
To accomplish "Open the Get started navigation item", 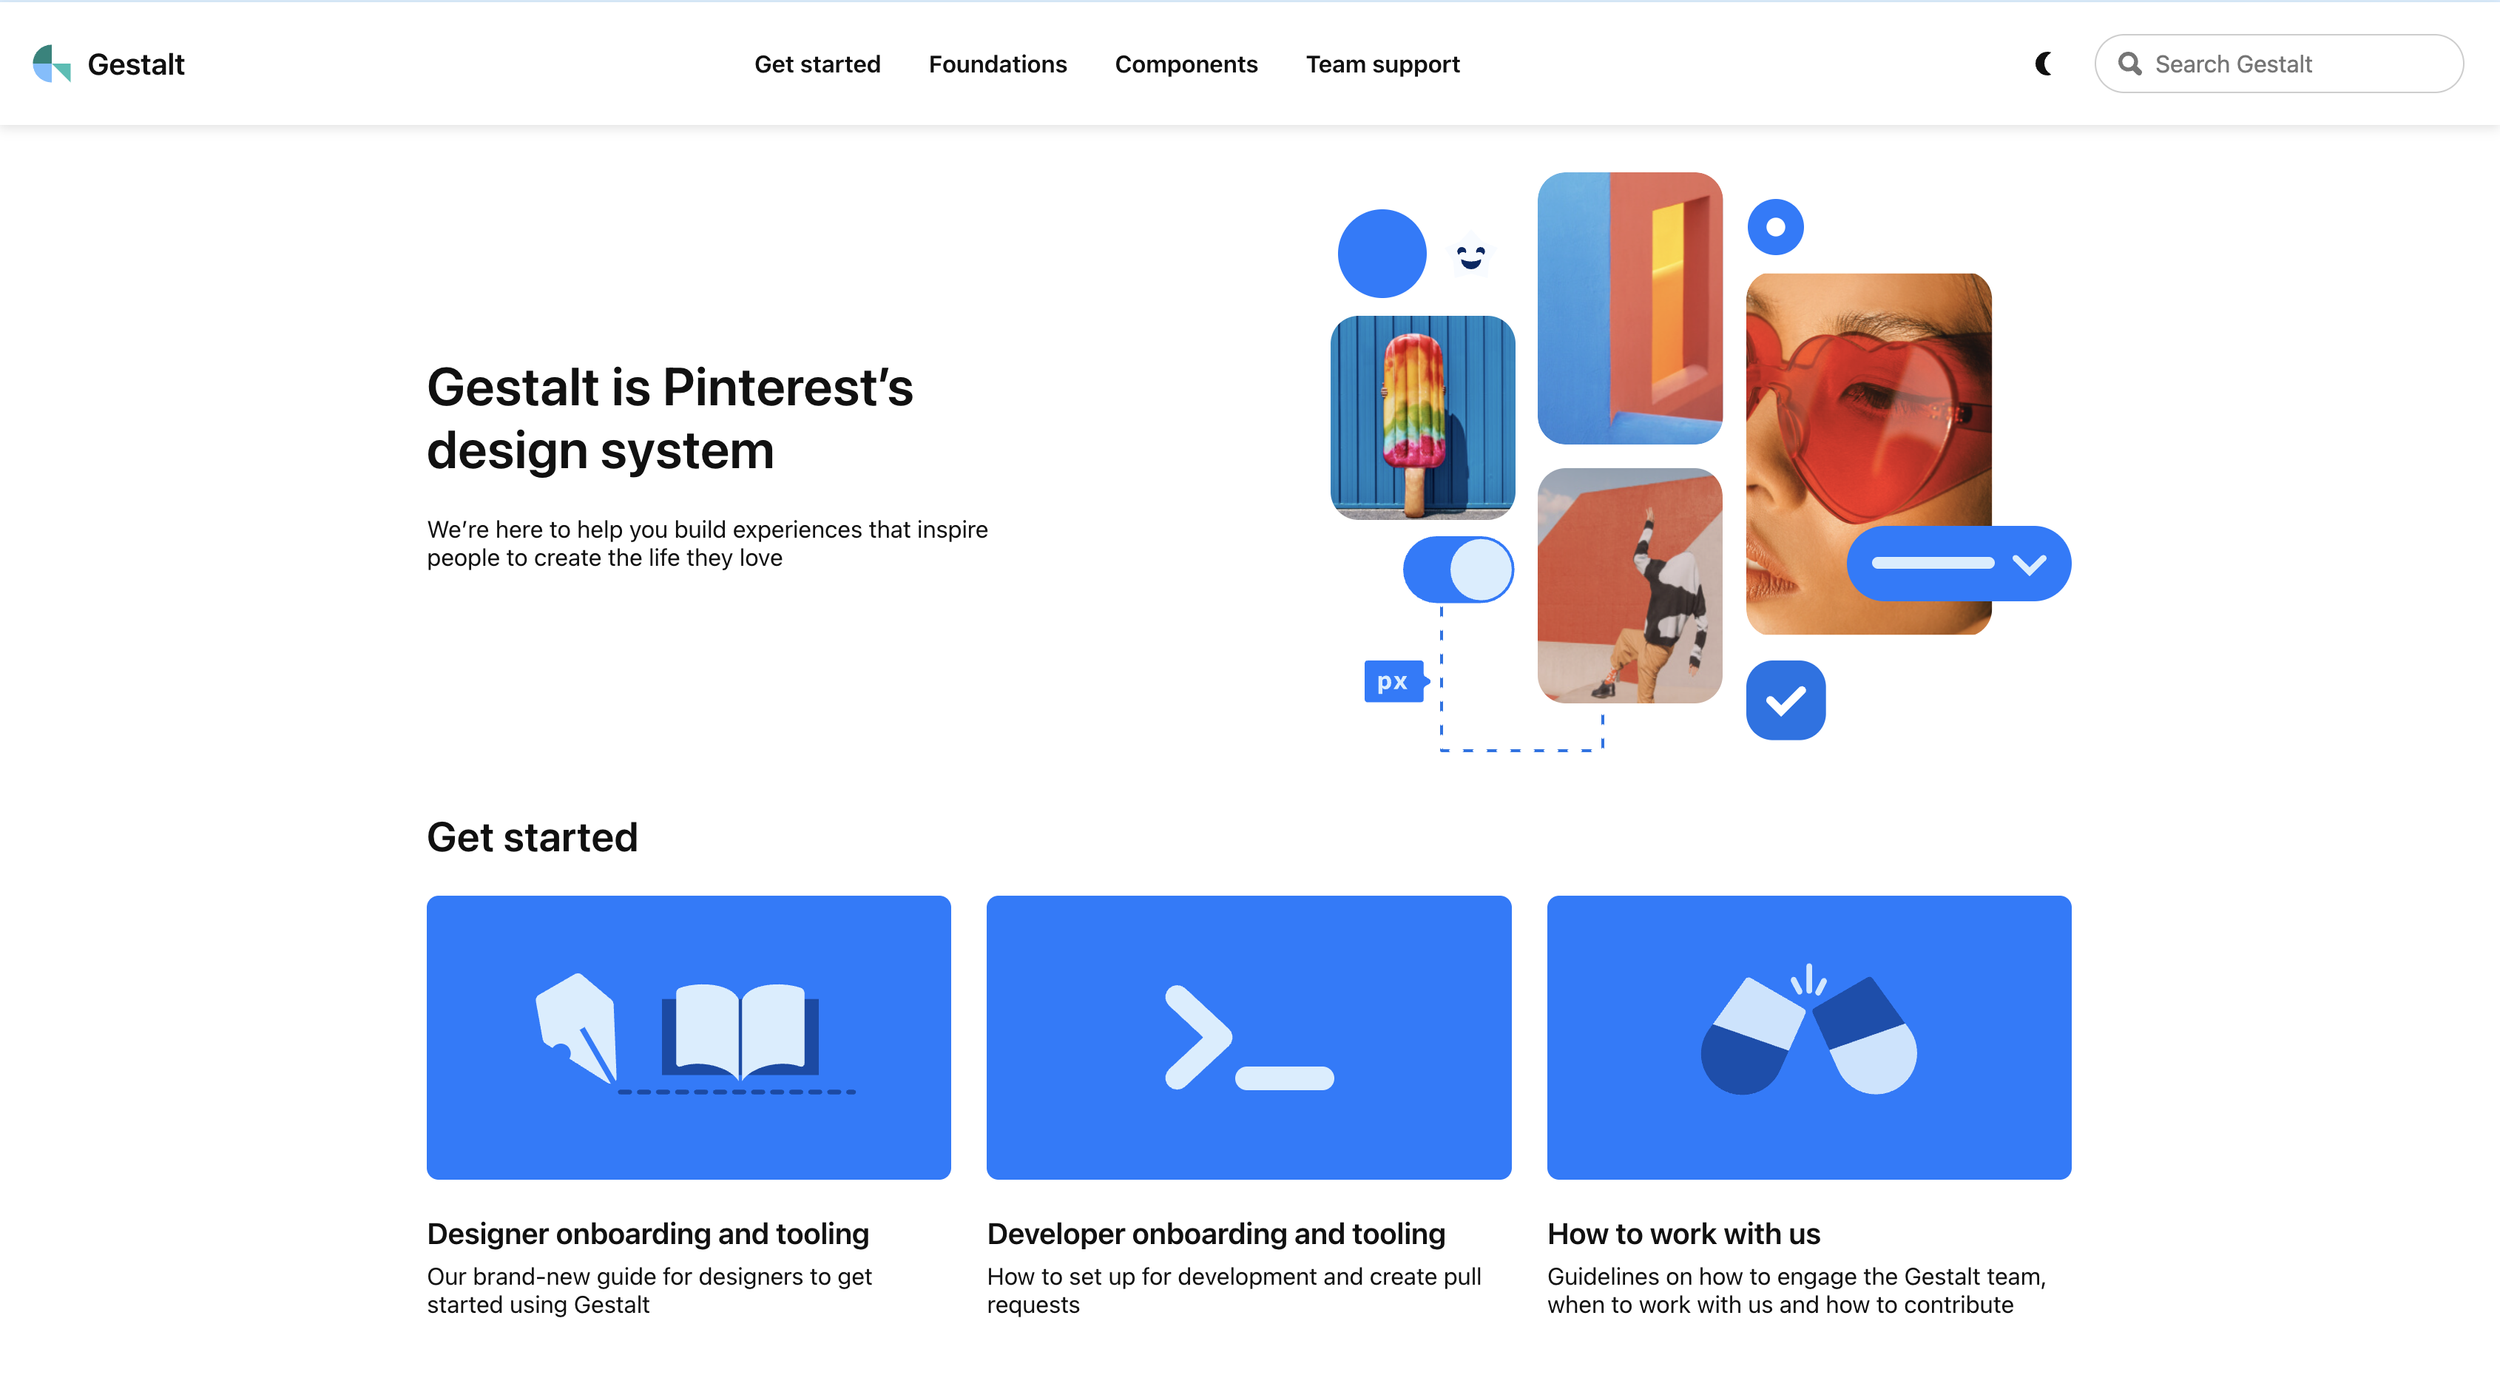I will click(817, 64).
